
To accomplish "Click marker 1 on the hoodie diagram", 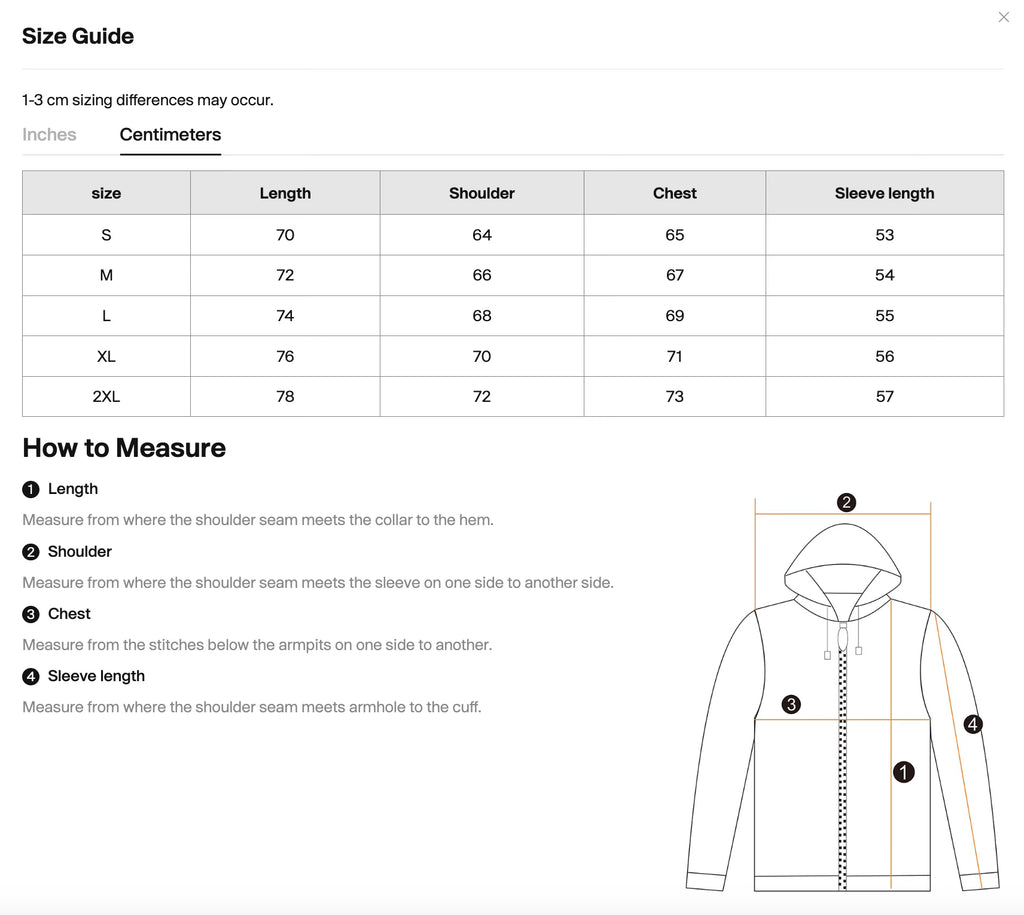I will (x=904, y=772).
